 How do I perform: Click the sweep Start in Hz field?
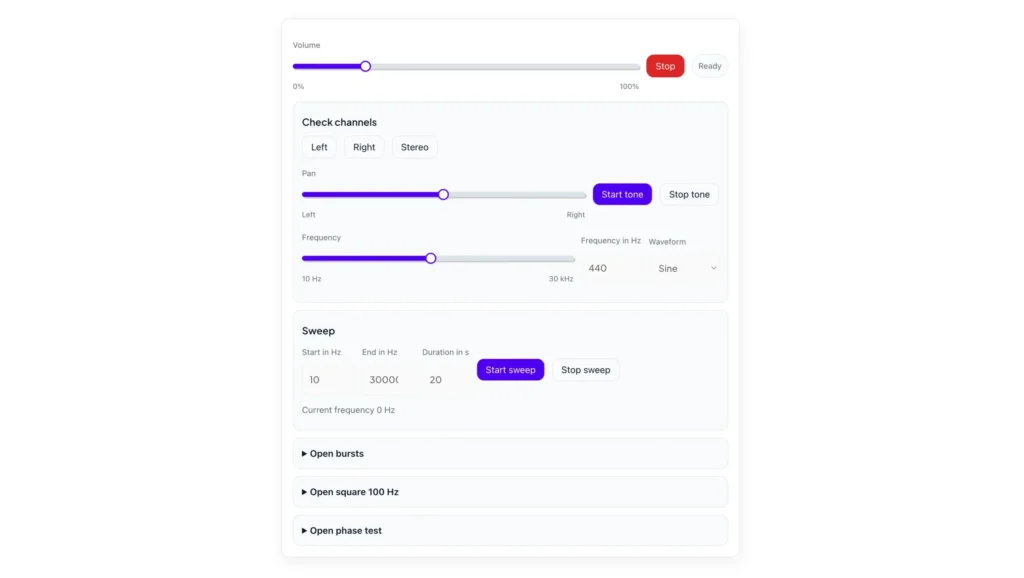327,380
